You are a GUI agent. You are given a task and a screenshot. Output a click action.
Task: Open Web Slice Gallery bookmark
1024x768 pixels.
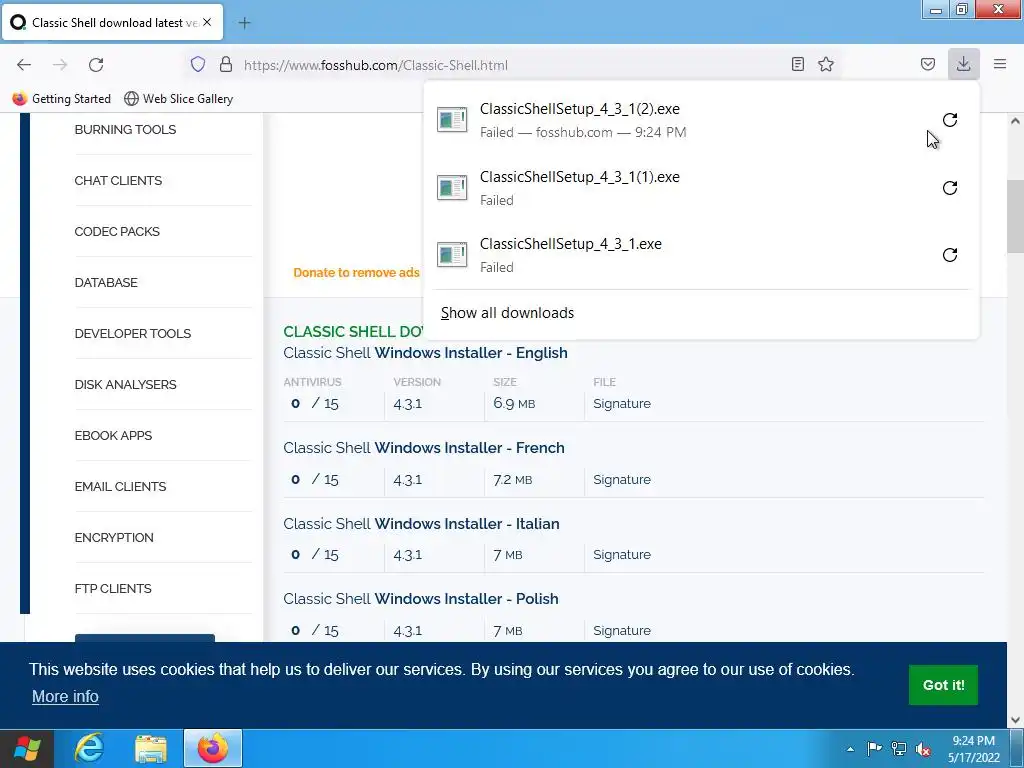pyautogui.click(x=178, y=99)
